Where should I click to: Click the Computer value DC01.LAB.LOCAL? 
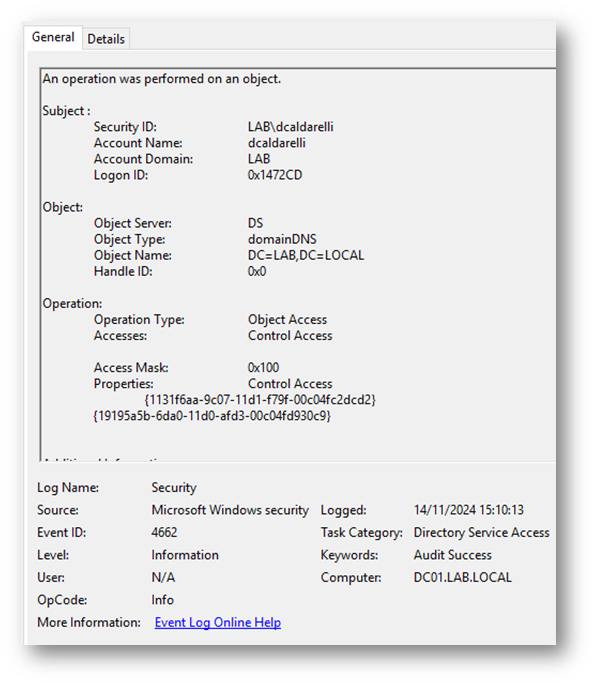463,577
